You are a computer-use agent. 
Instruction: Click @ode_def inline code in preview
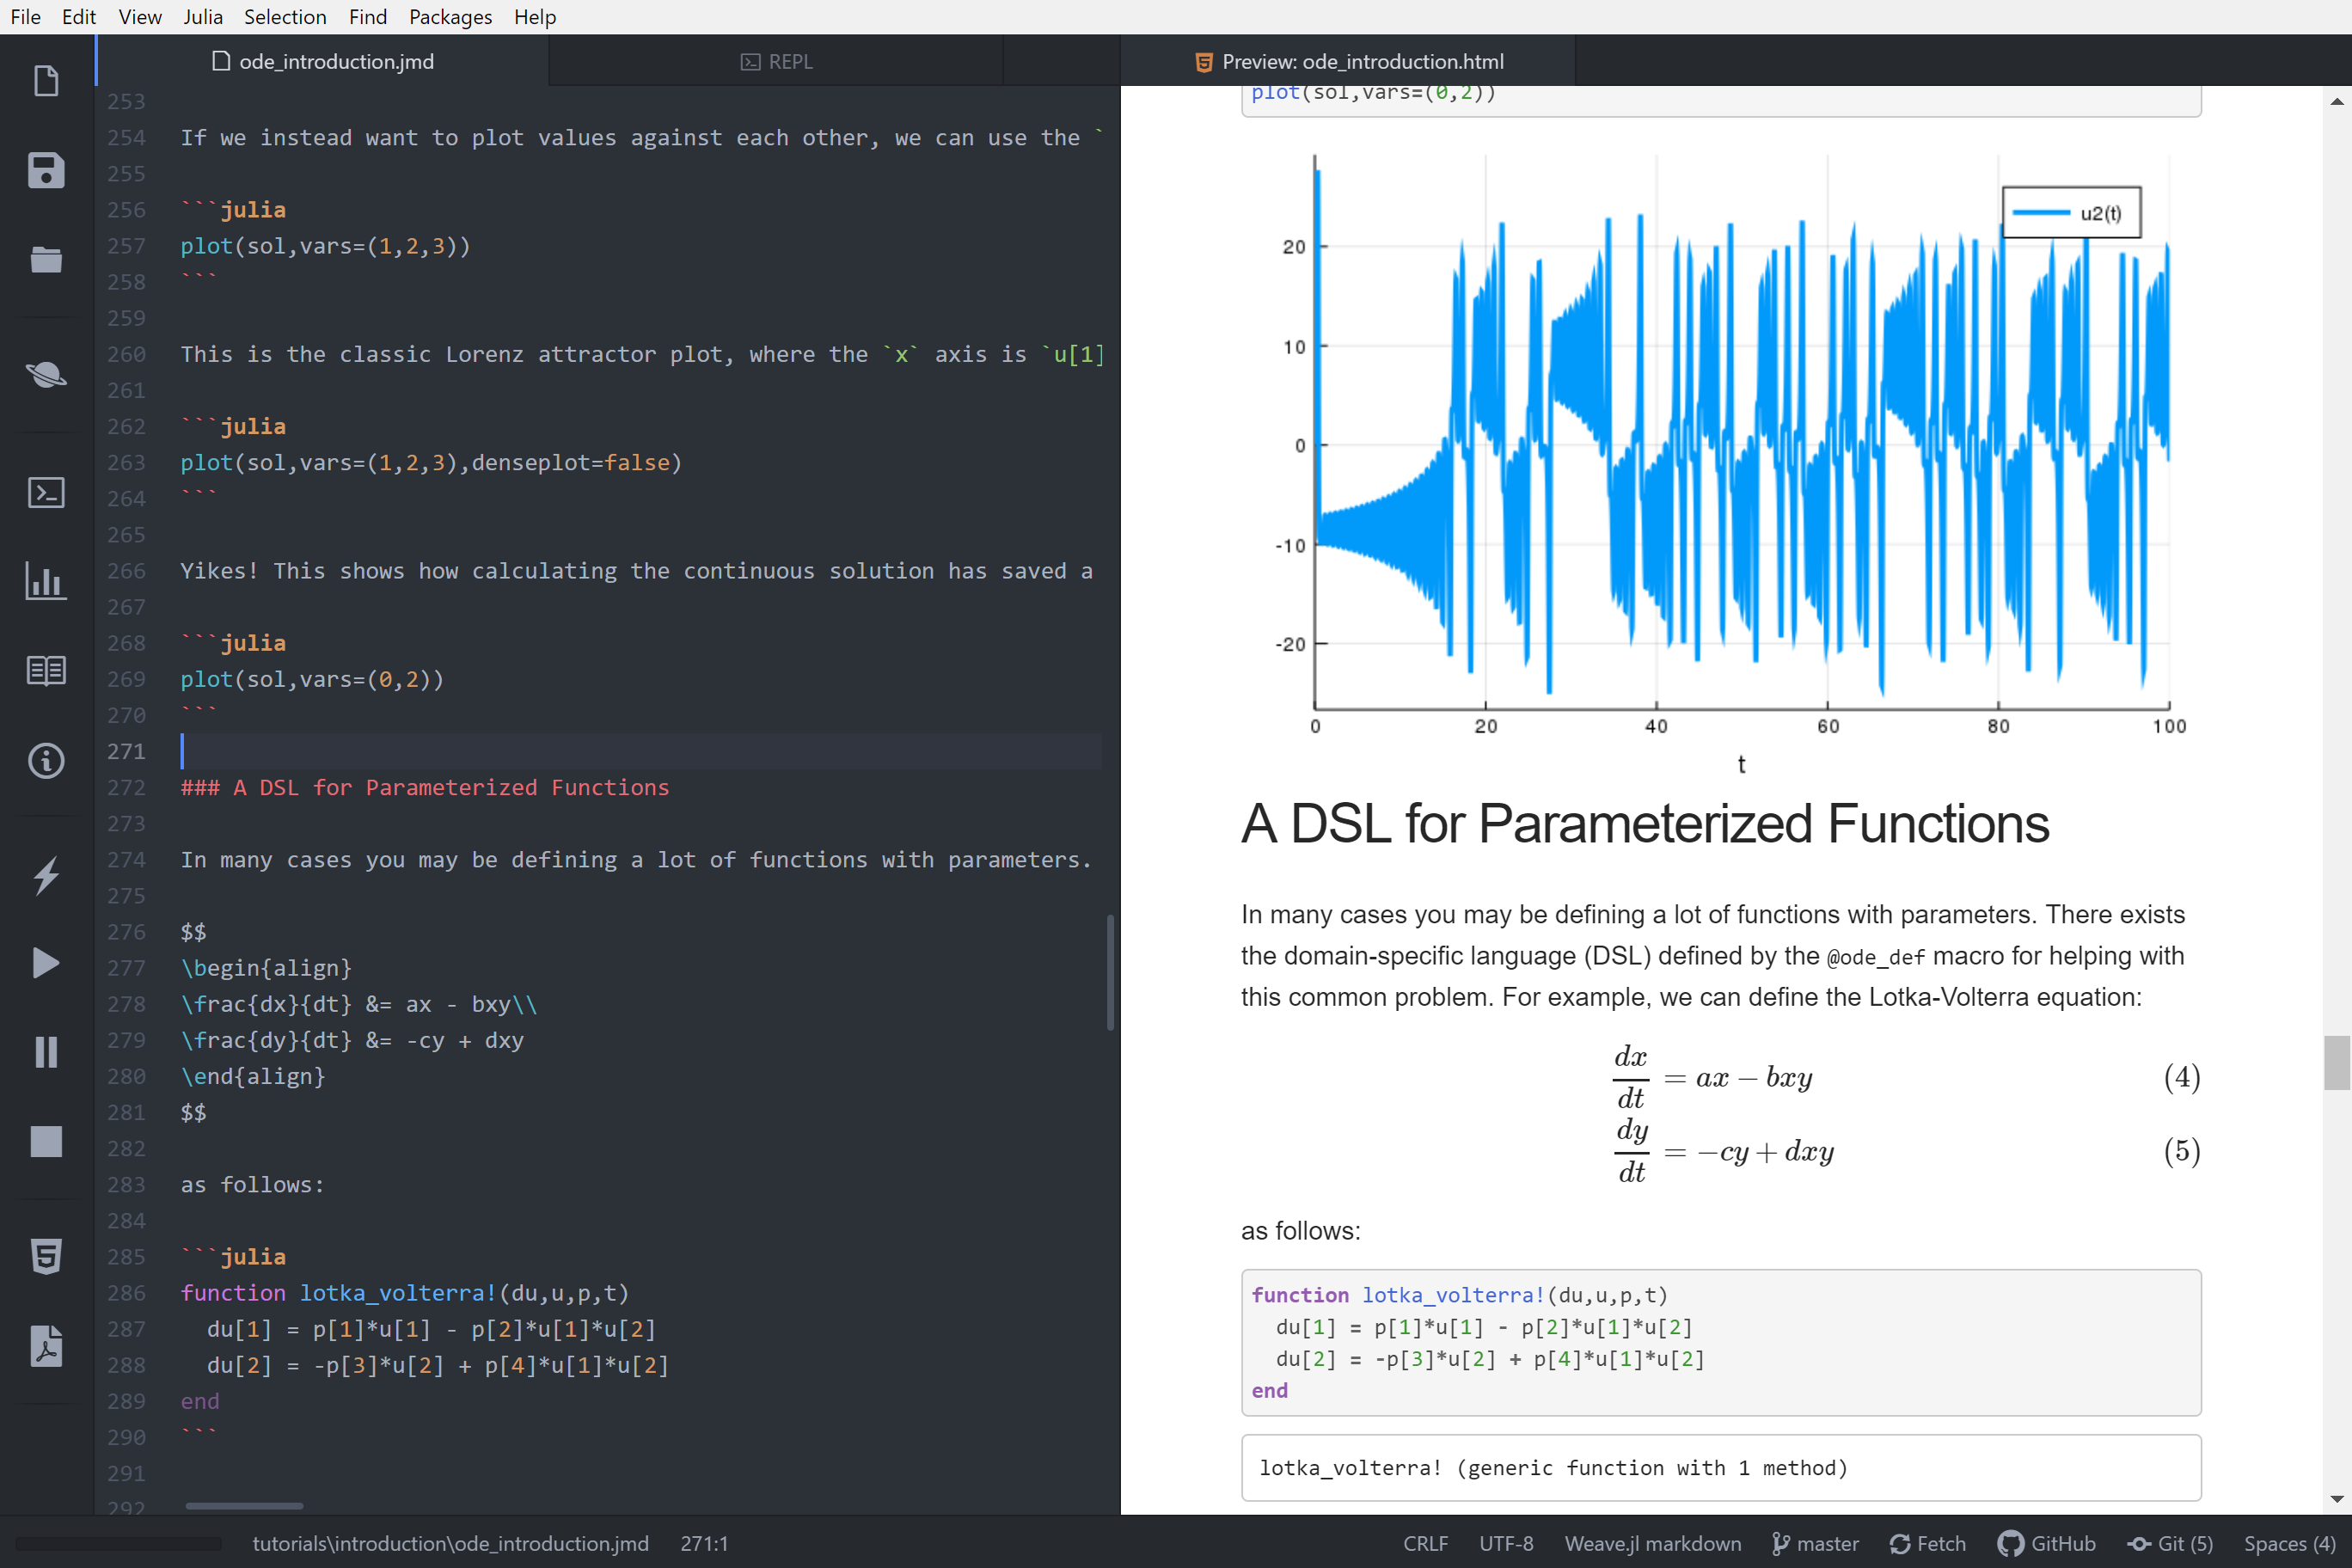pyautogui.click(x=1875, y=957)
